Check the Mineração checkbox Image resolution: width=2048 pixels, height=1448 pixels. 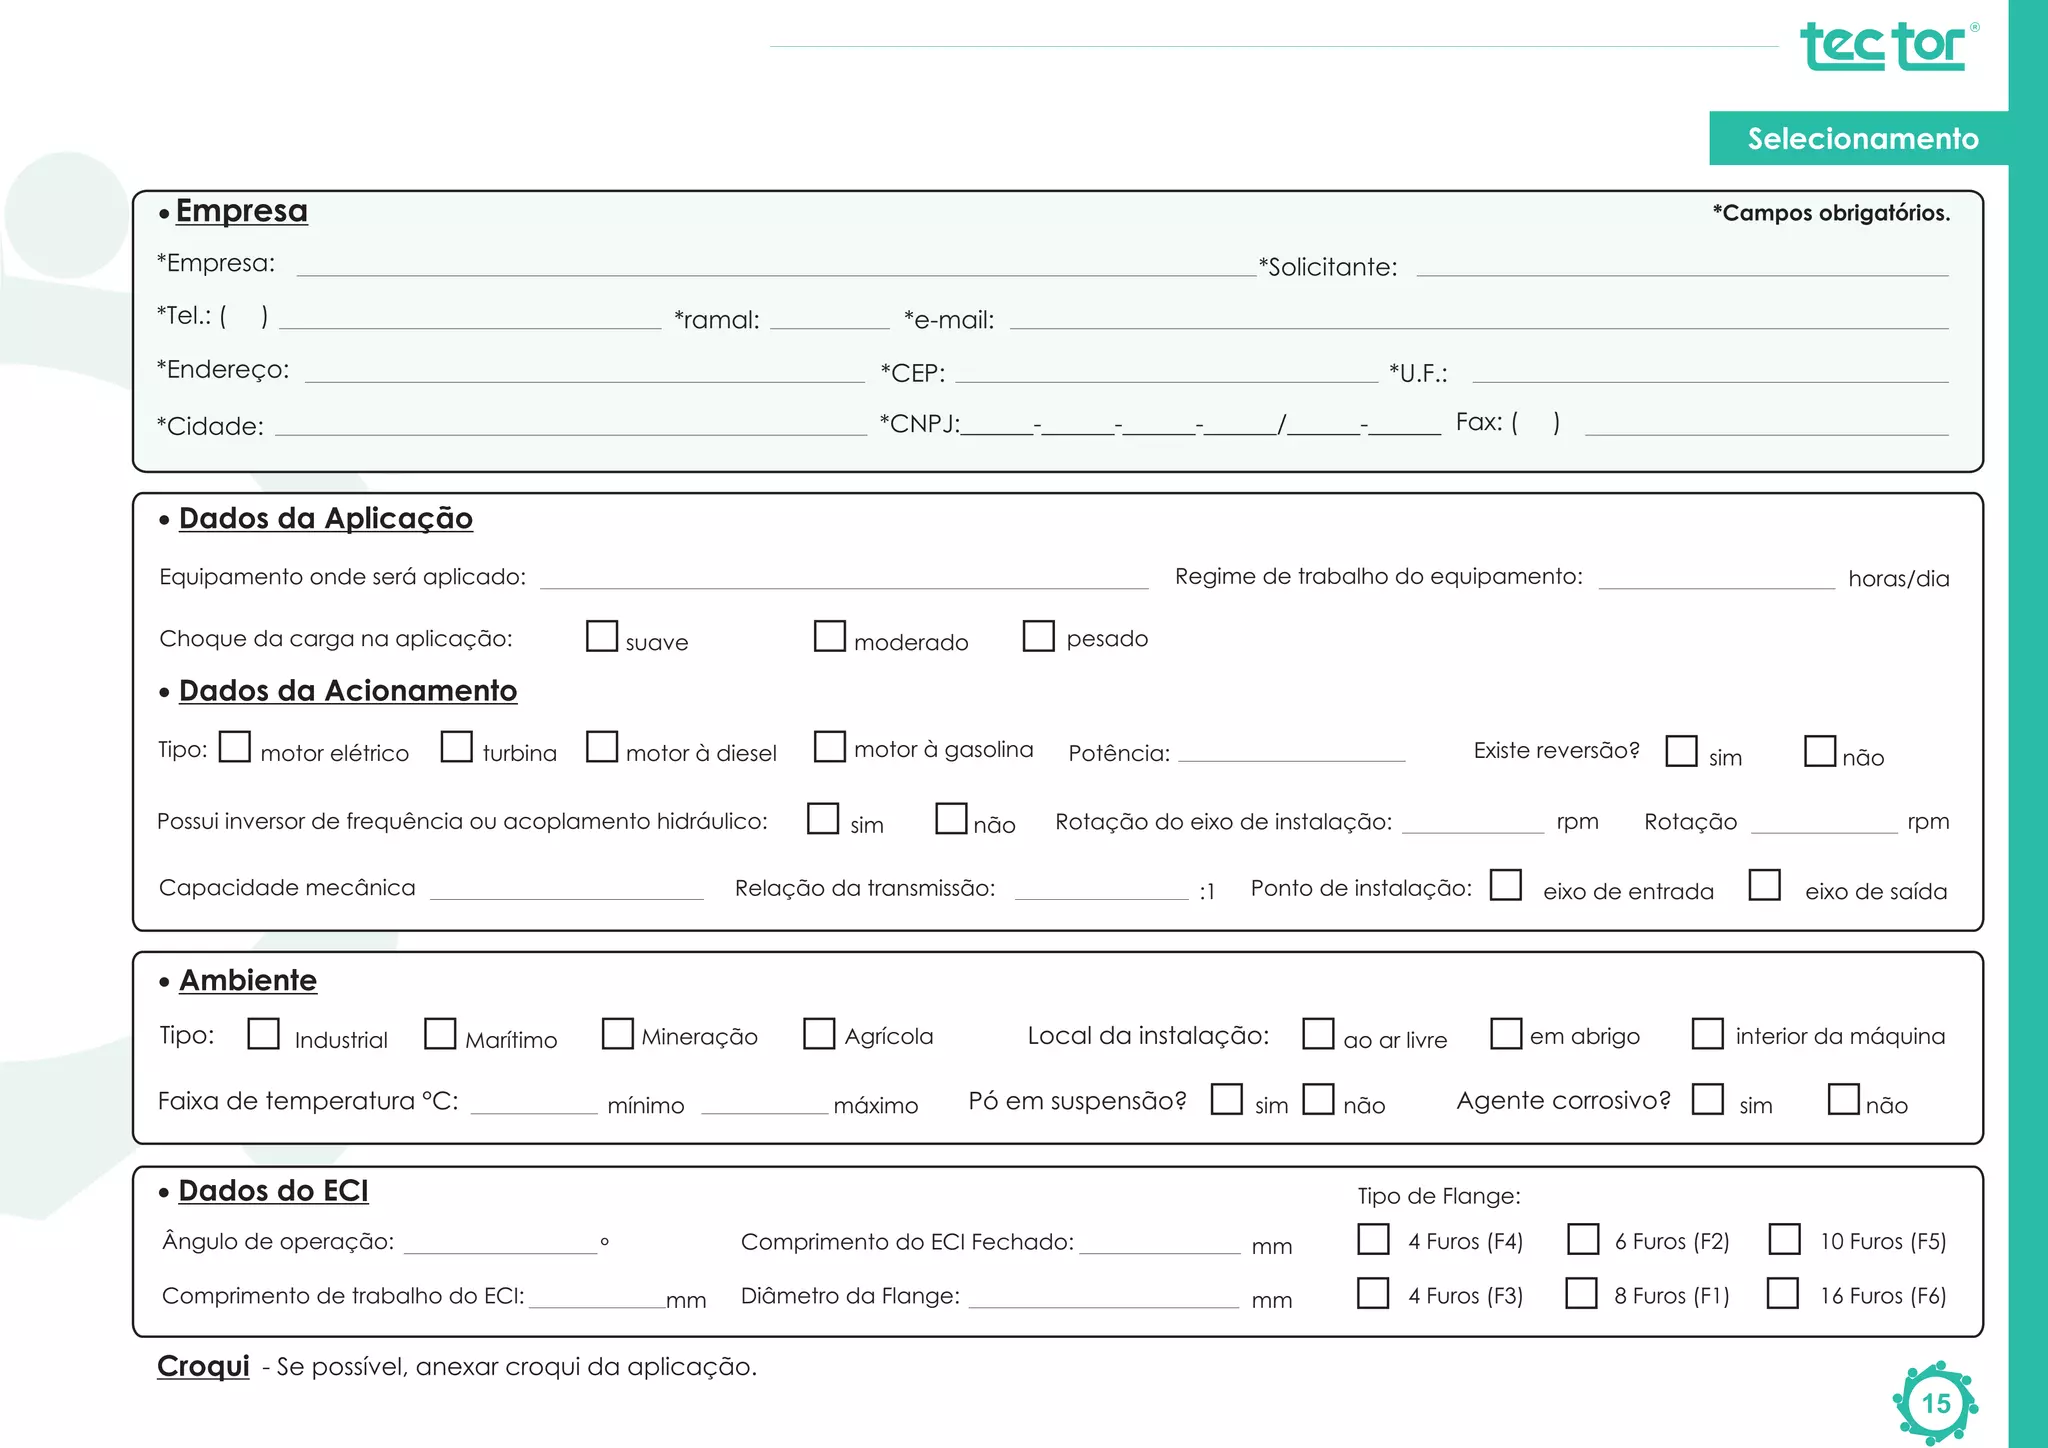[617, 1034]
